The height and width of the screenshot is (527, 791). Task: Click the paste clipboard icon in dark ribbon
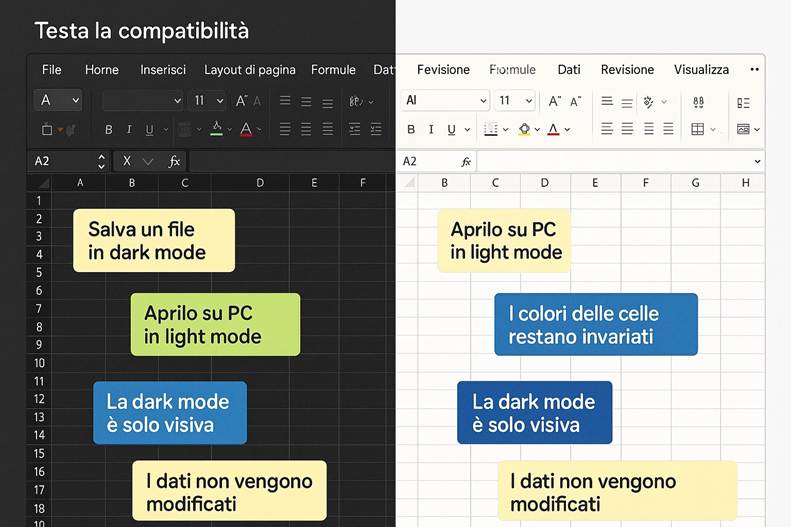tap(47, 130)
